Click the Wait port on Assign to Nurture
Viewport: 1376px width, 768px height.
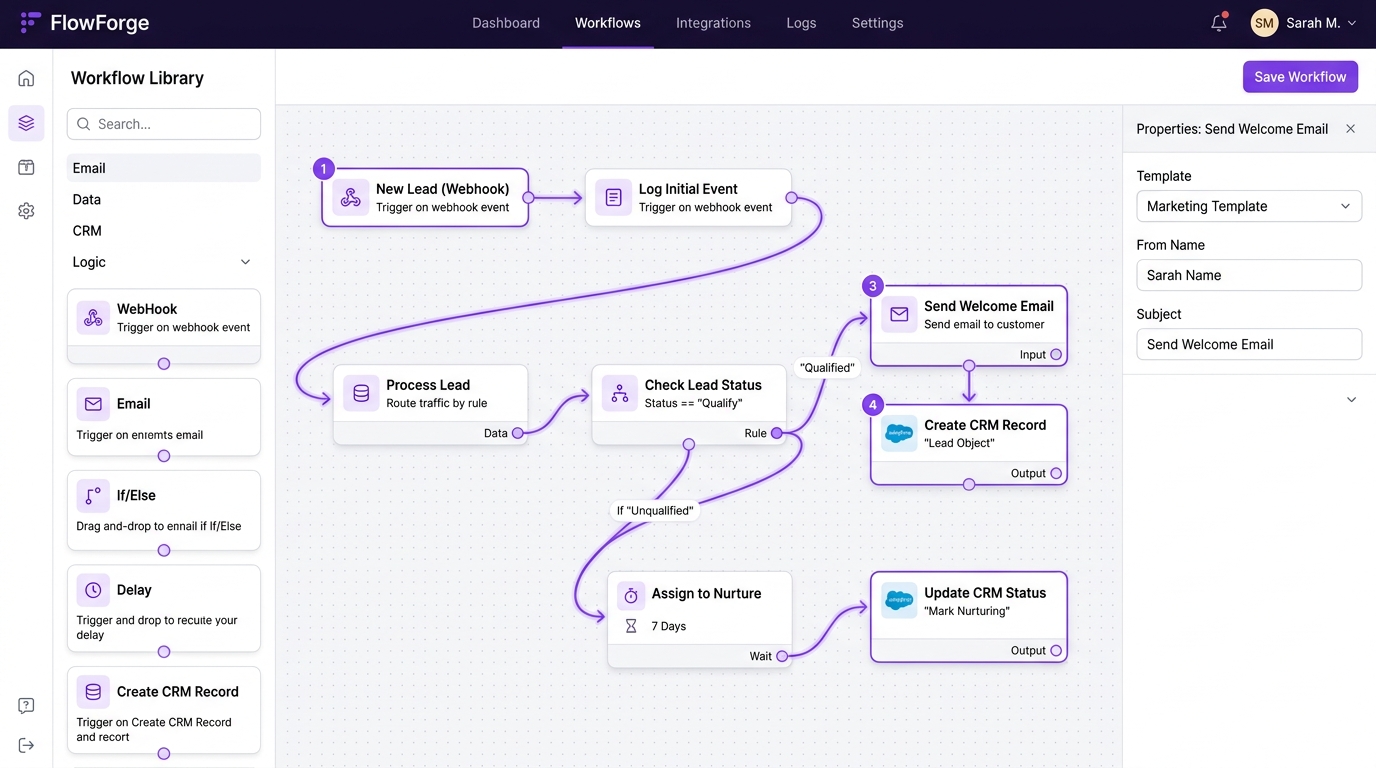pyautogui.click(x=782, y=656)
